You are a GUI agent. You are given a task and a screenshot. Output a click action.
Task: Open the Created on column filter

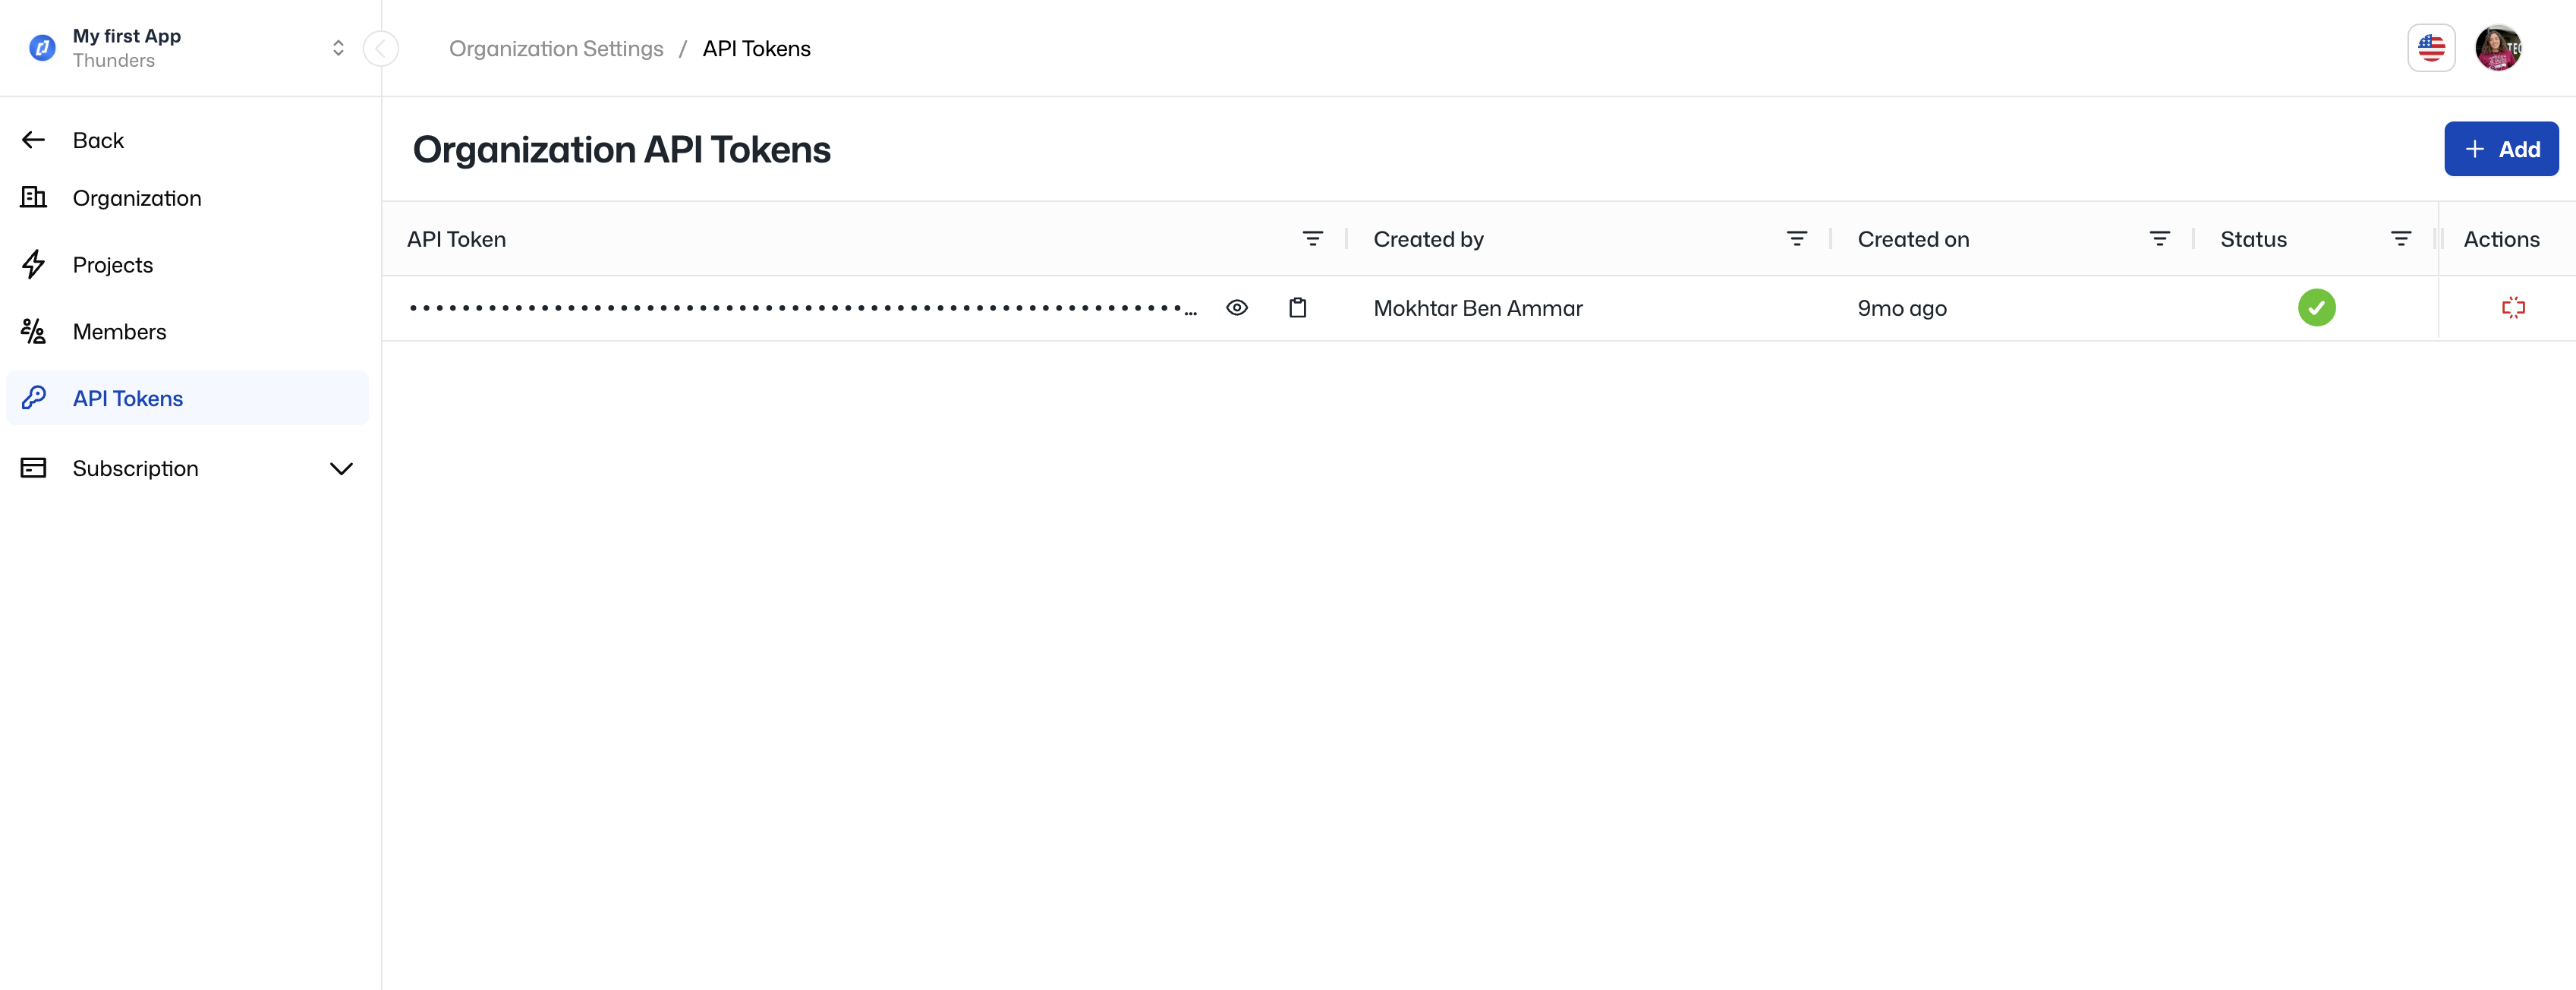tap(2159, 239)
